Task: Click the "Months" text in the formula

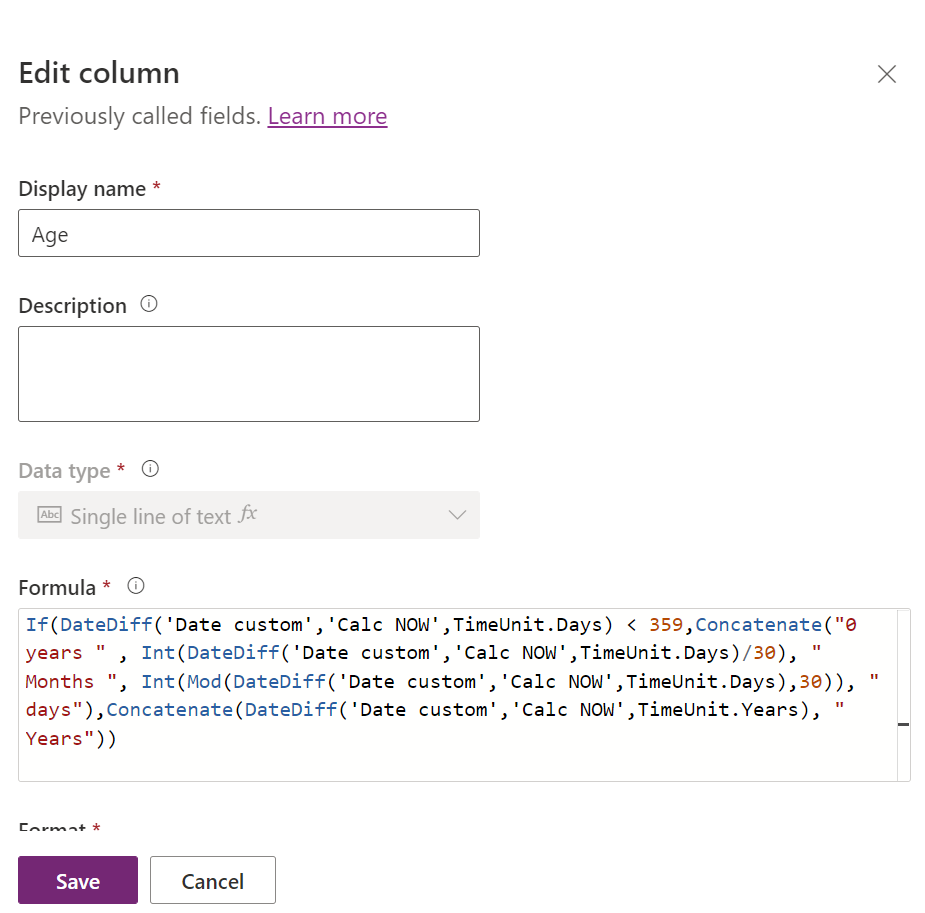Action: pyautogui.click(x=60, y=682)
